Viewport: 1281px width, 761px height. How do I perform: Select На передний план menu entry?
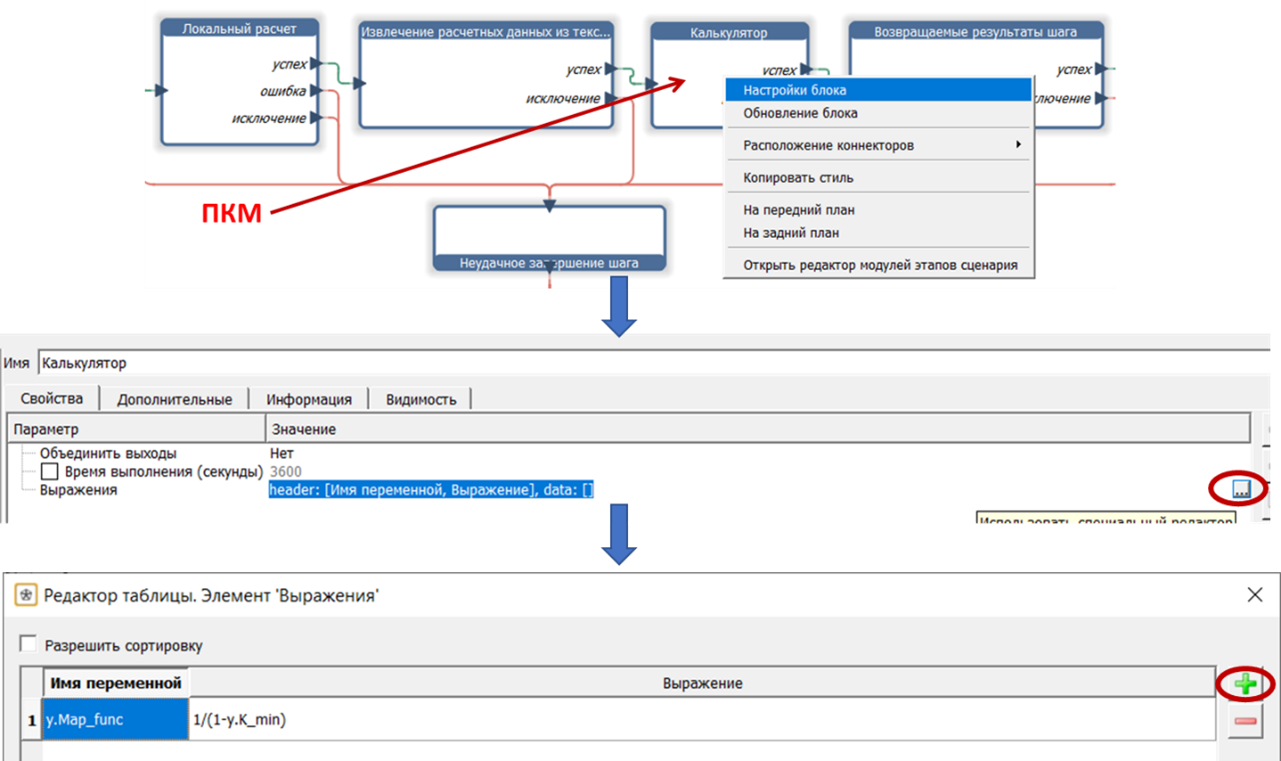877,210
